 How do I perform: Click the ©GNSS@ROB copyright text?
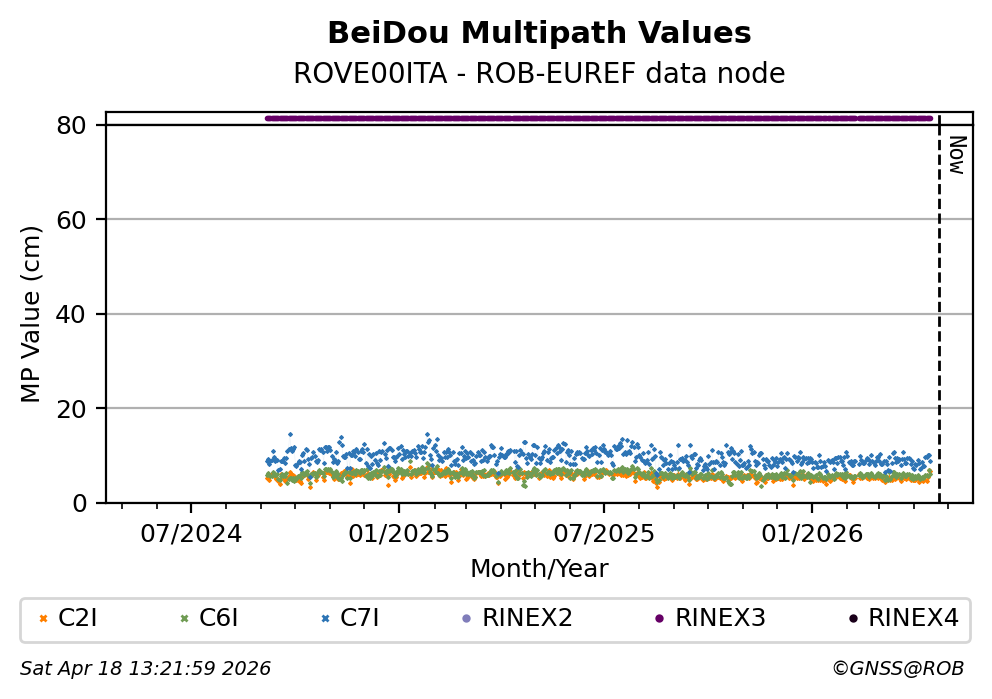click(x=897, y=668)
